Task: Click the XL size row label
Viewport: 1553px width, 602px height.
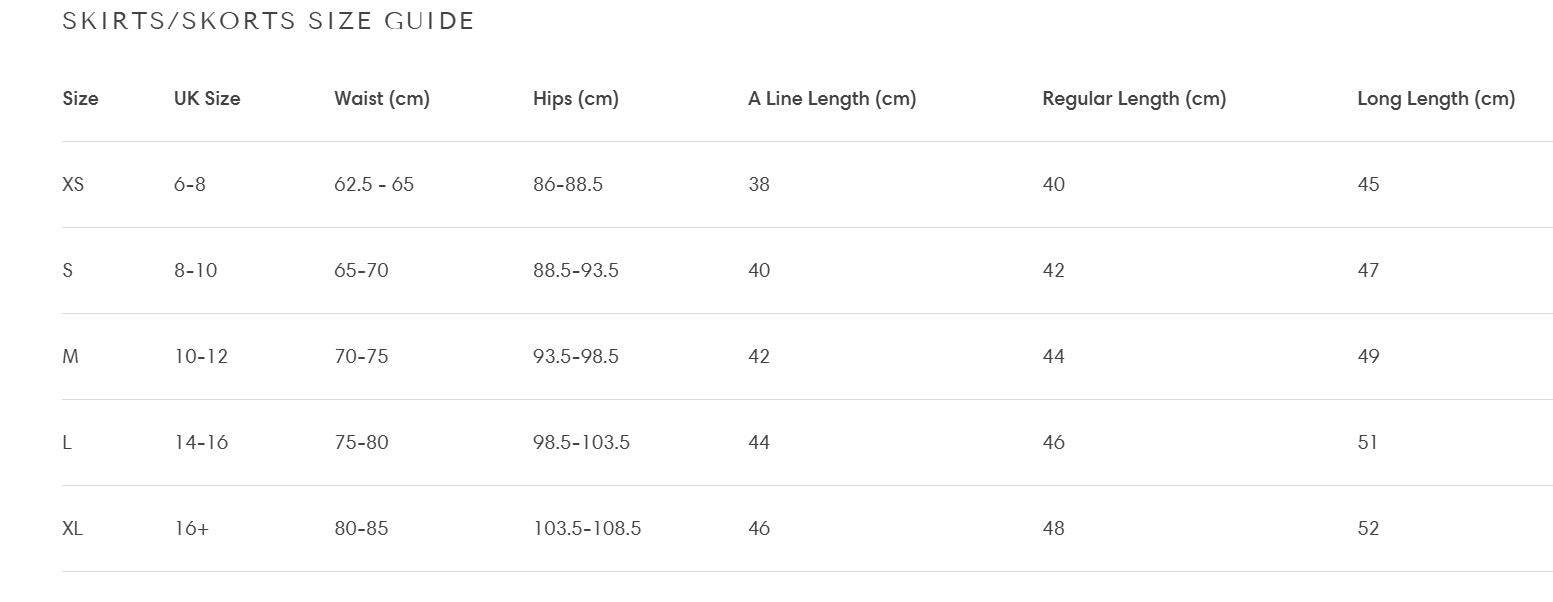Action: click(x=72, y=529)
